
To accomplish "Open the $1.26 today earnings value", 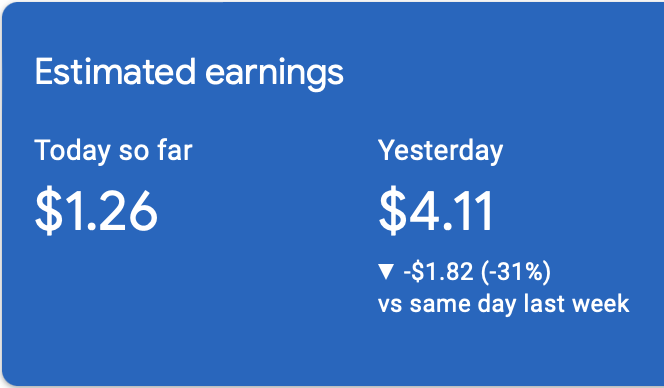I will [96, 210].
